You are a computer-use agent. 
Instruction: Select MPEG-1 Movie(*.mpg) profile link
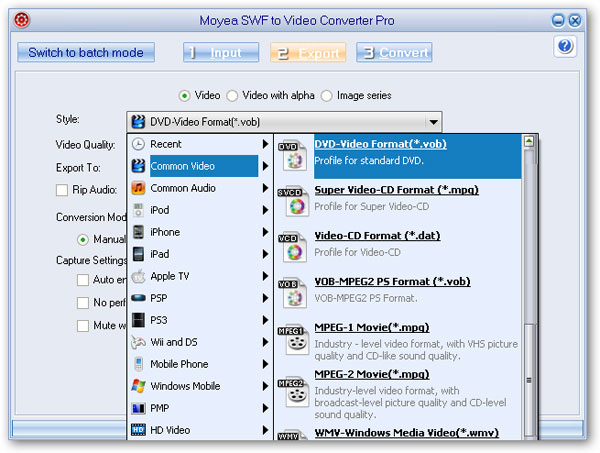pyautogui.click(x=372, y=328)
